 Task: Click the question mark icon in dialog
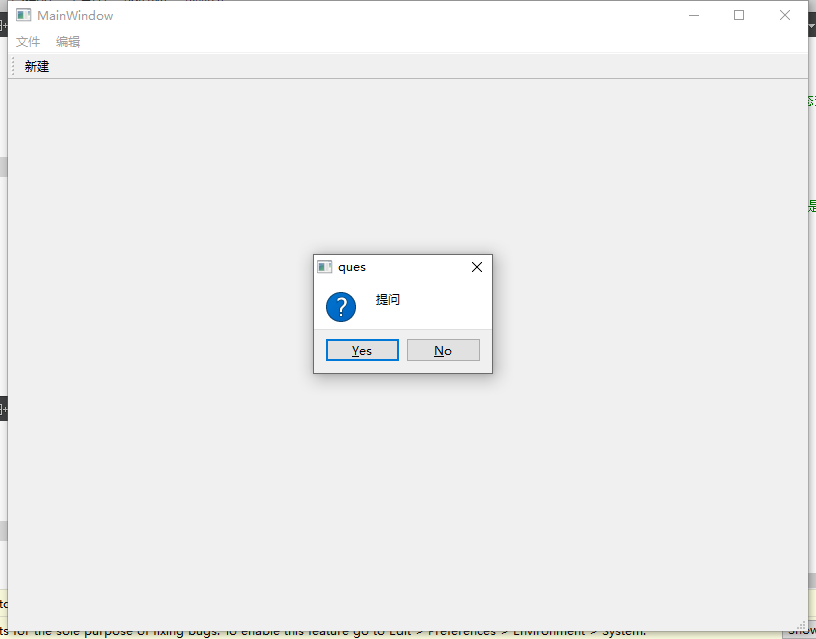coord(341,306)
